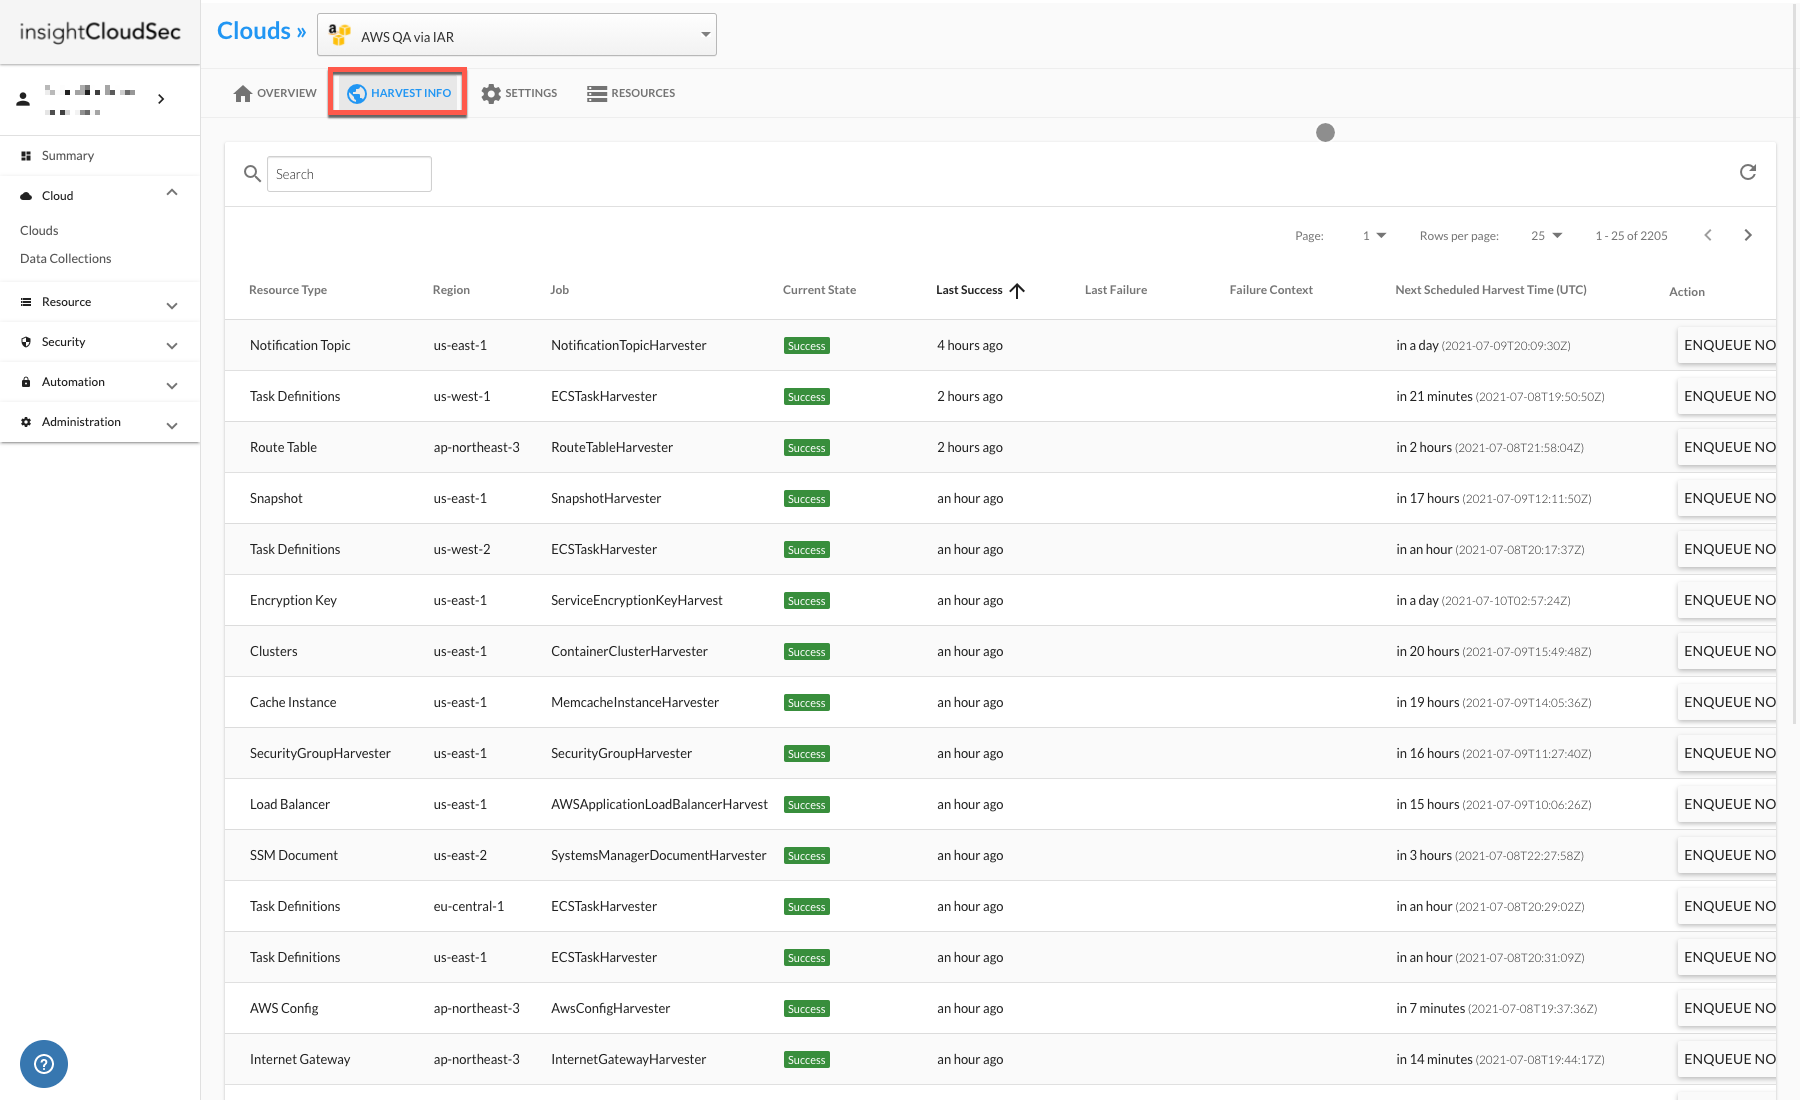Open the AWS QA via IAR cloud dropdown

517,35
